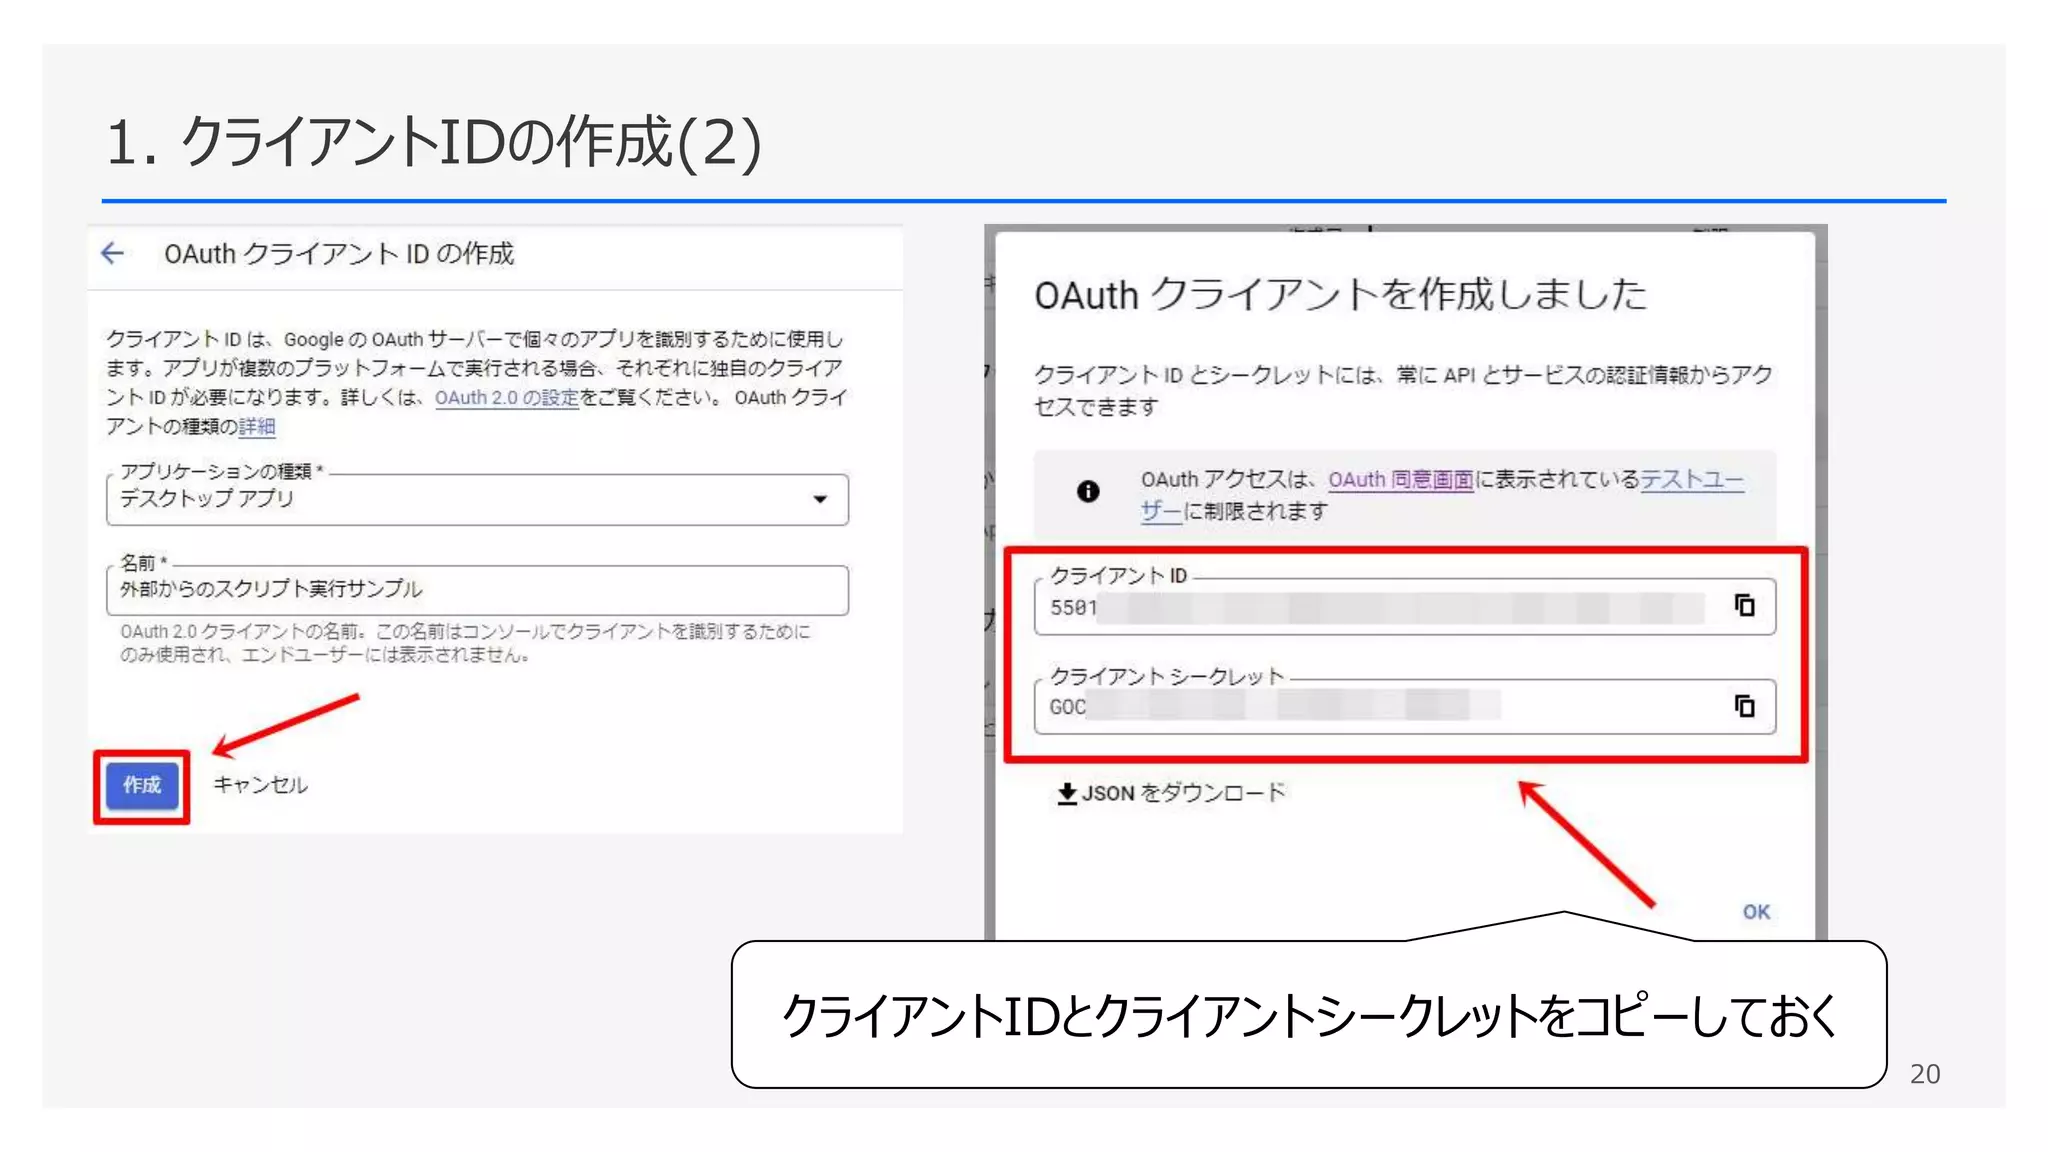Click the クライアント ID text field
2048x1152 pixels.
point(1380,608)
